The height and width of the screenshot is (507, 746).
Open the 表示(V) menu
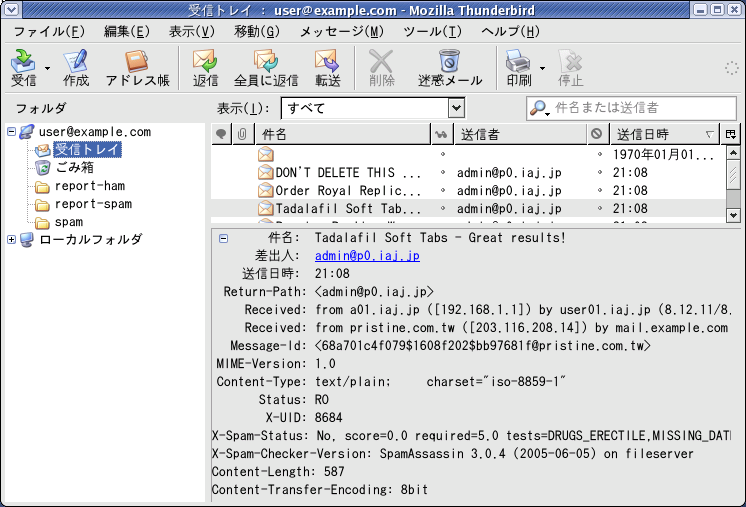(192, 31)
